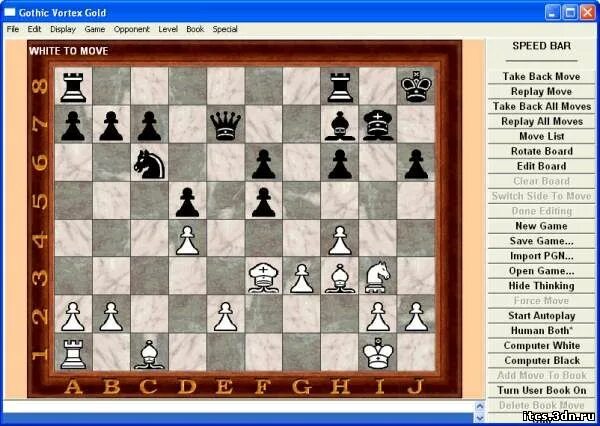Click the black pawn on H6
Screen dimensions: 600x426
tap(340, 164)
